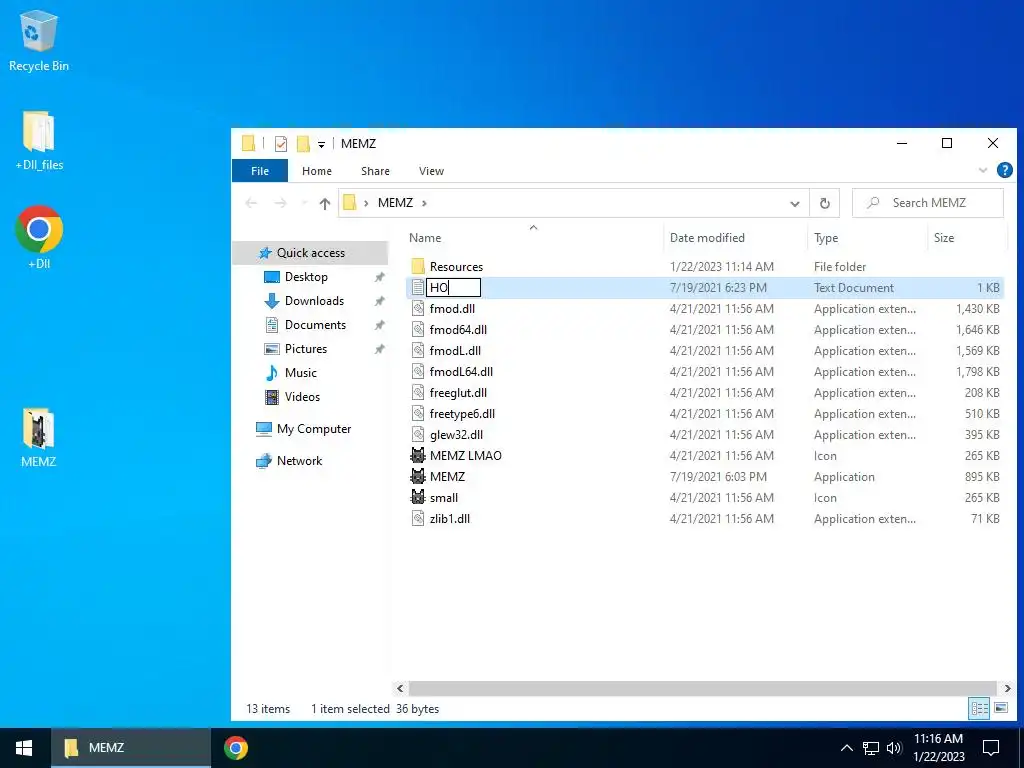Open Chrome from the taskbar
The width and height of the screenshot is (1024, 768).
pos(236,748)
